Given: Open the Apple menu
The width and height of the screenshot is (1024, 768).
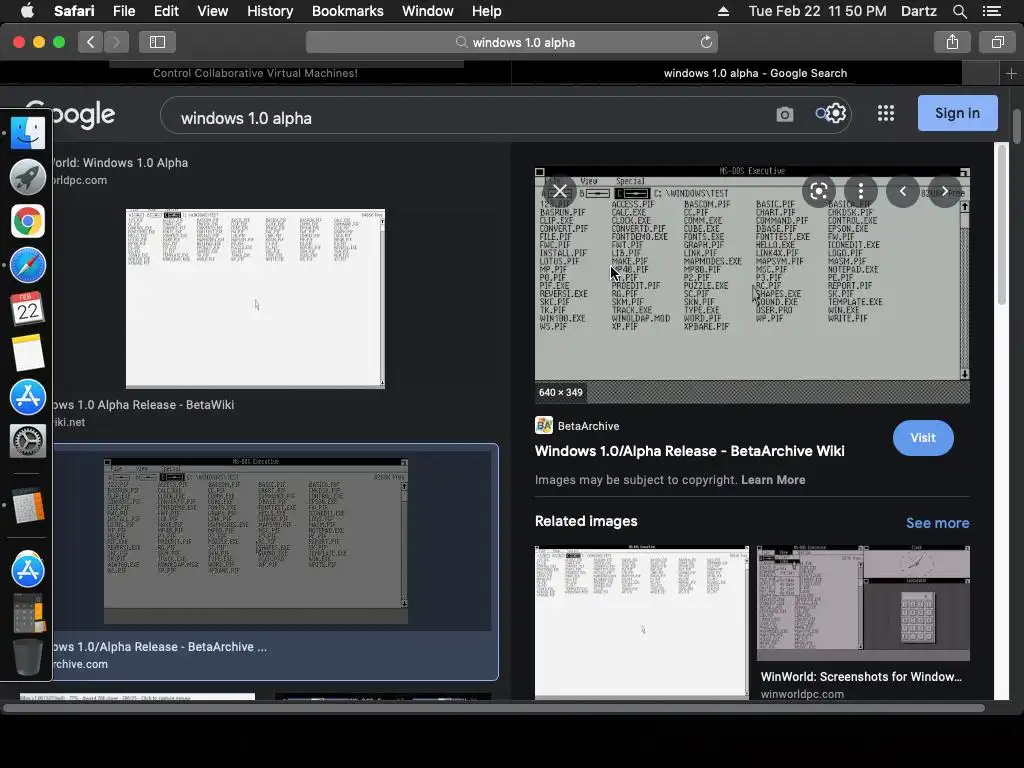Looking at the screenshot, I should coord(27,11).
